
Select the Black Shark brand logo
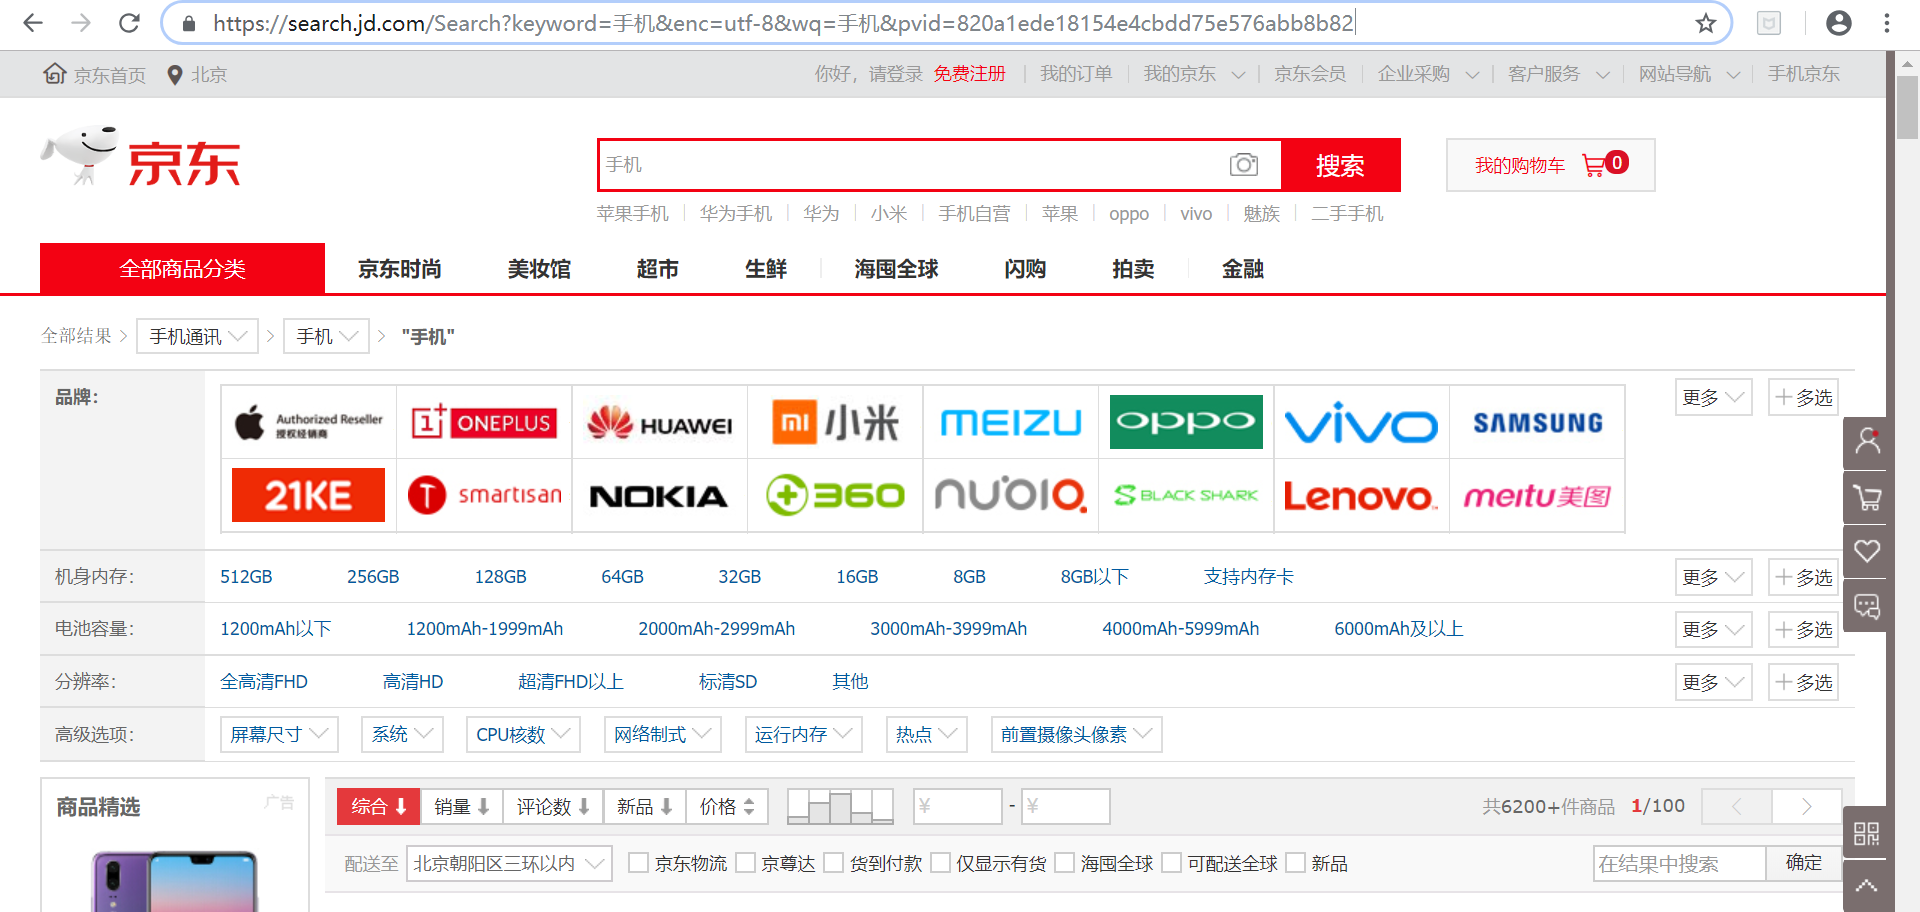pyautogui.click(x=1186, y=495)
